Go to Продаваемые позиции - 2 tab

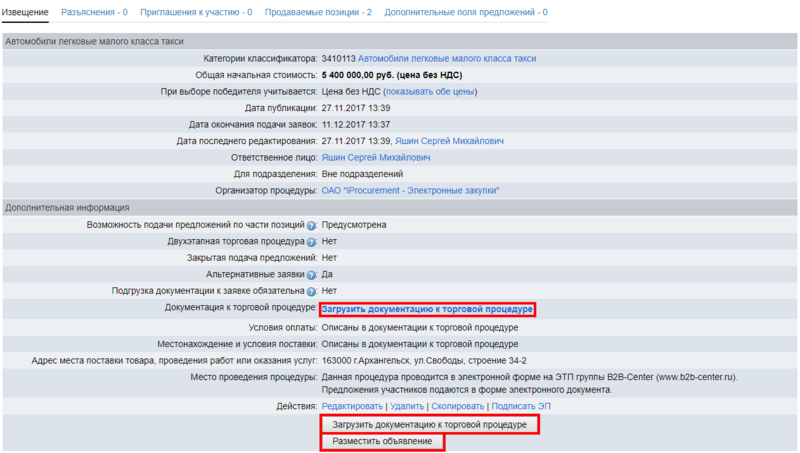click(318, 12)
